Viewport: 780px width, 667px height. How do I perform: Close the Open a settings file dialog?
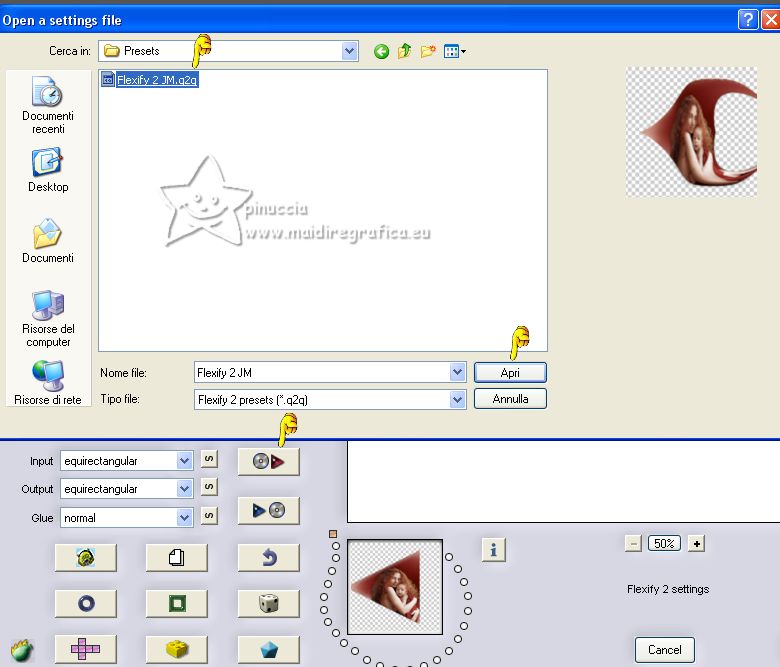[771, 20]
